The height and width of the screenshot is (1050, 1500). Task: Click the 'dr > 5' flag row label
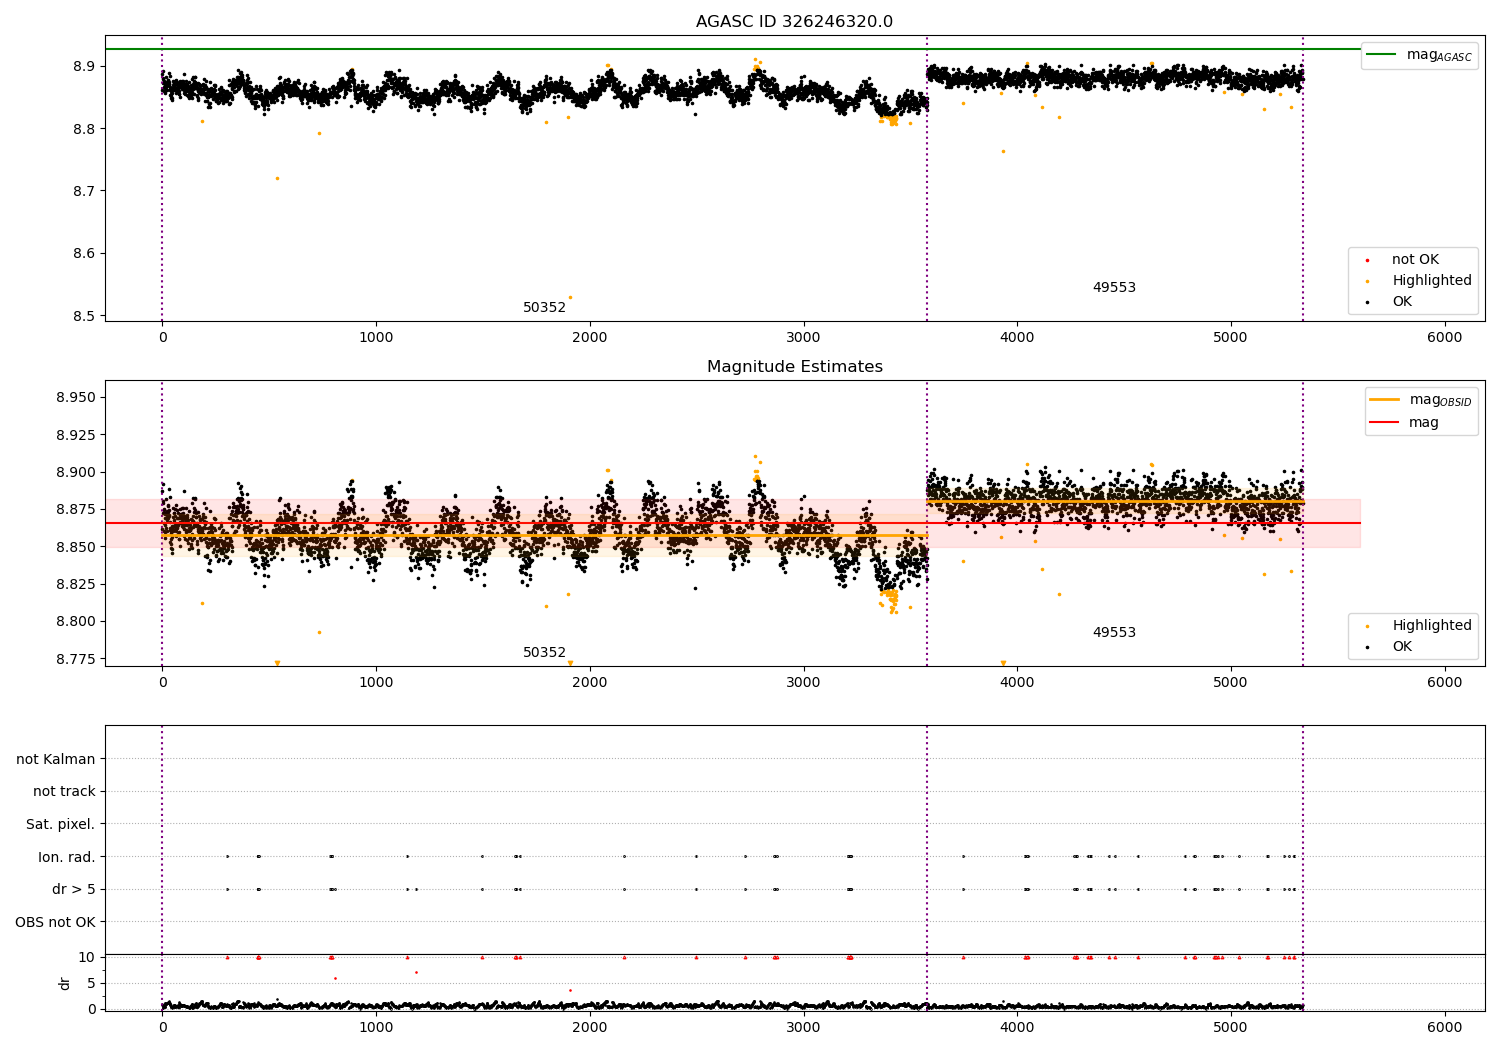[x=74, y=890]
